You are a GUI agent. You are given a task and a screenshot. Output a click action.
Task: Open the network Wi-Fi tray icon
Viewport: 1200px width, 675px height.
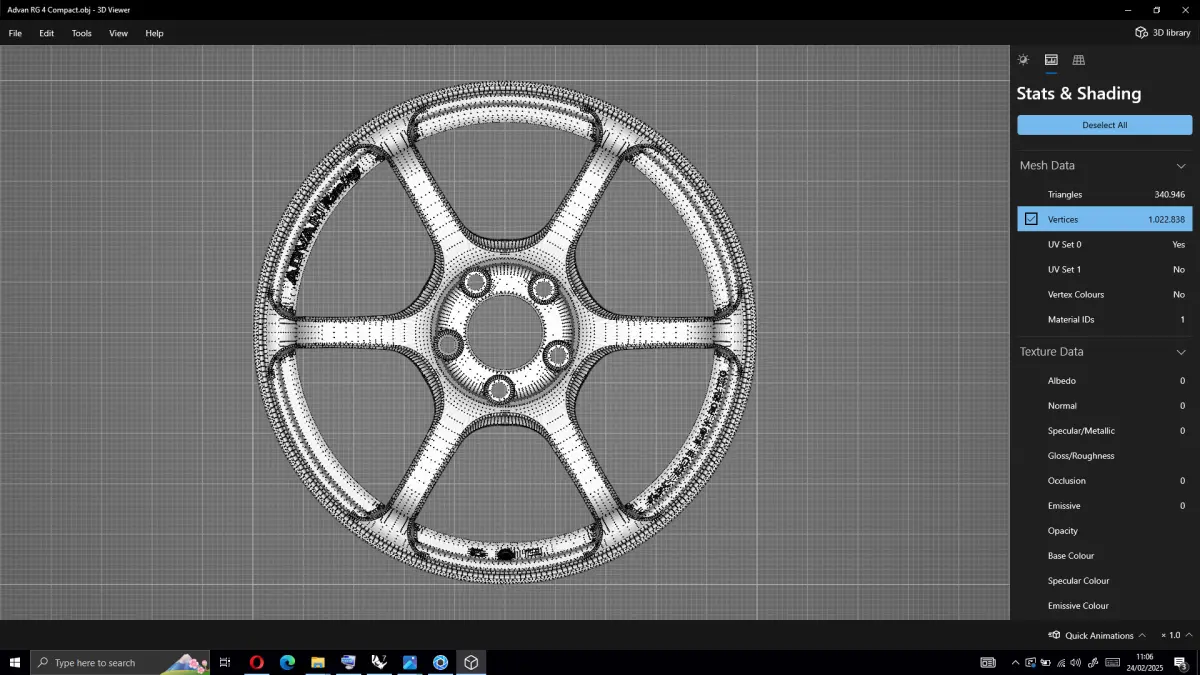(1061, 662)
